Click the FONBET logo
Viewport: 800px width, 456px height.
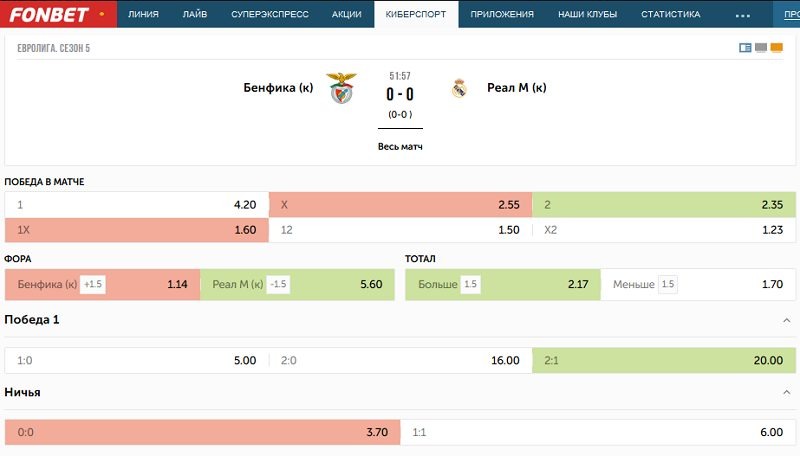coord(48,15)
